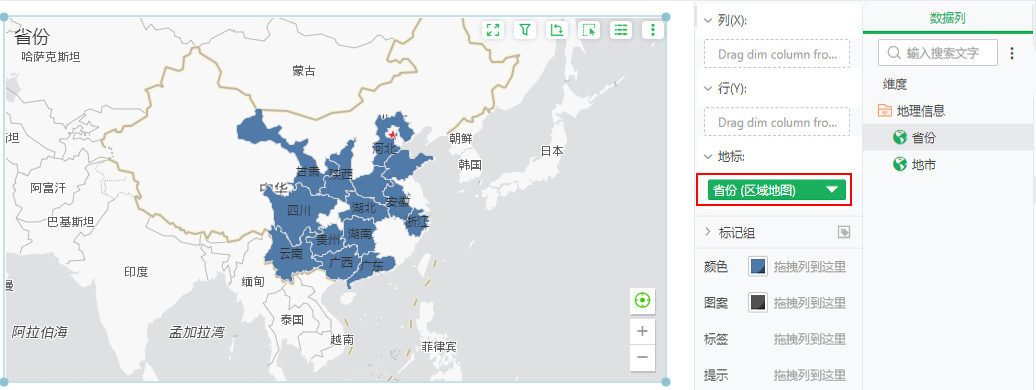Switch to the 数据列 tab
This screenshot has width=1036, height=390.
pyautogui.click(x=948, y=18)
